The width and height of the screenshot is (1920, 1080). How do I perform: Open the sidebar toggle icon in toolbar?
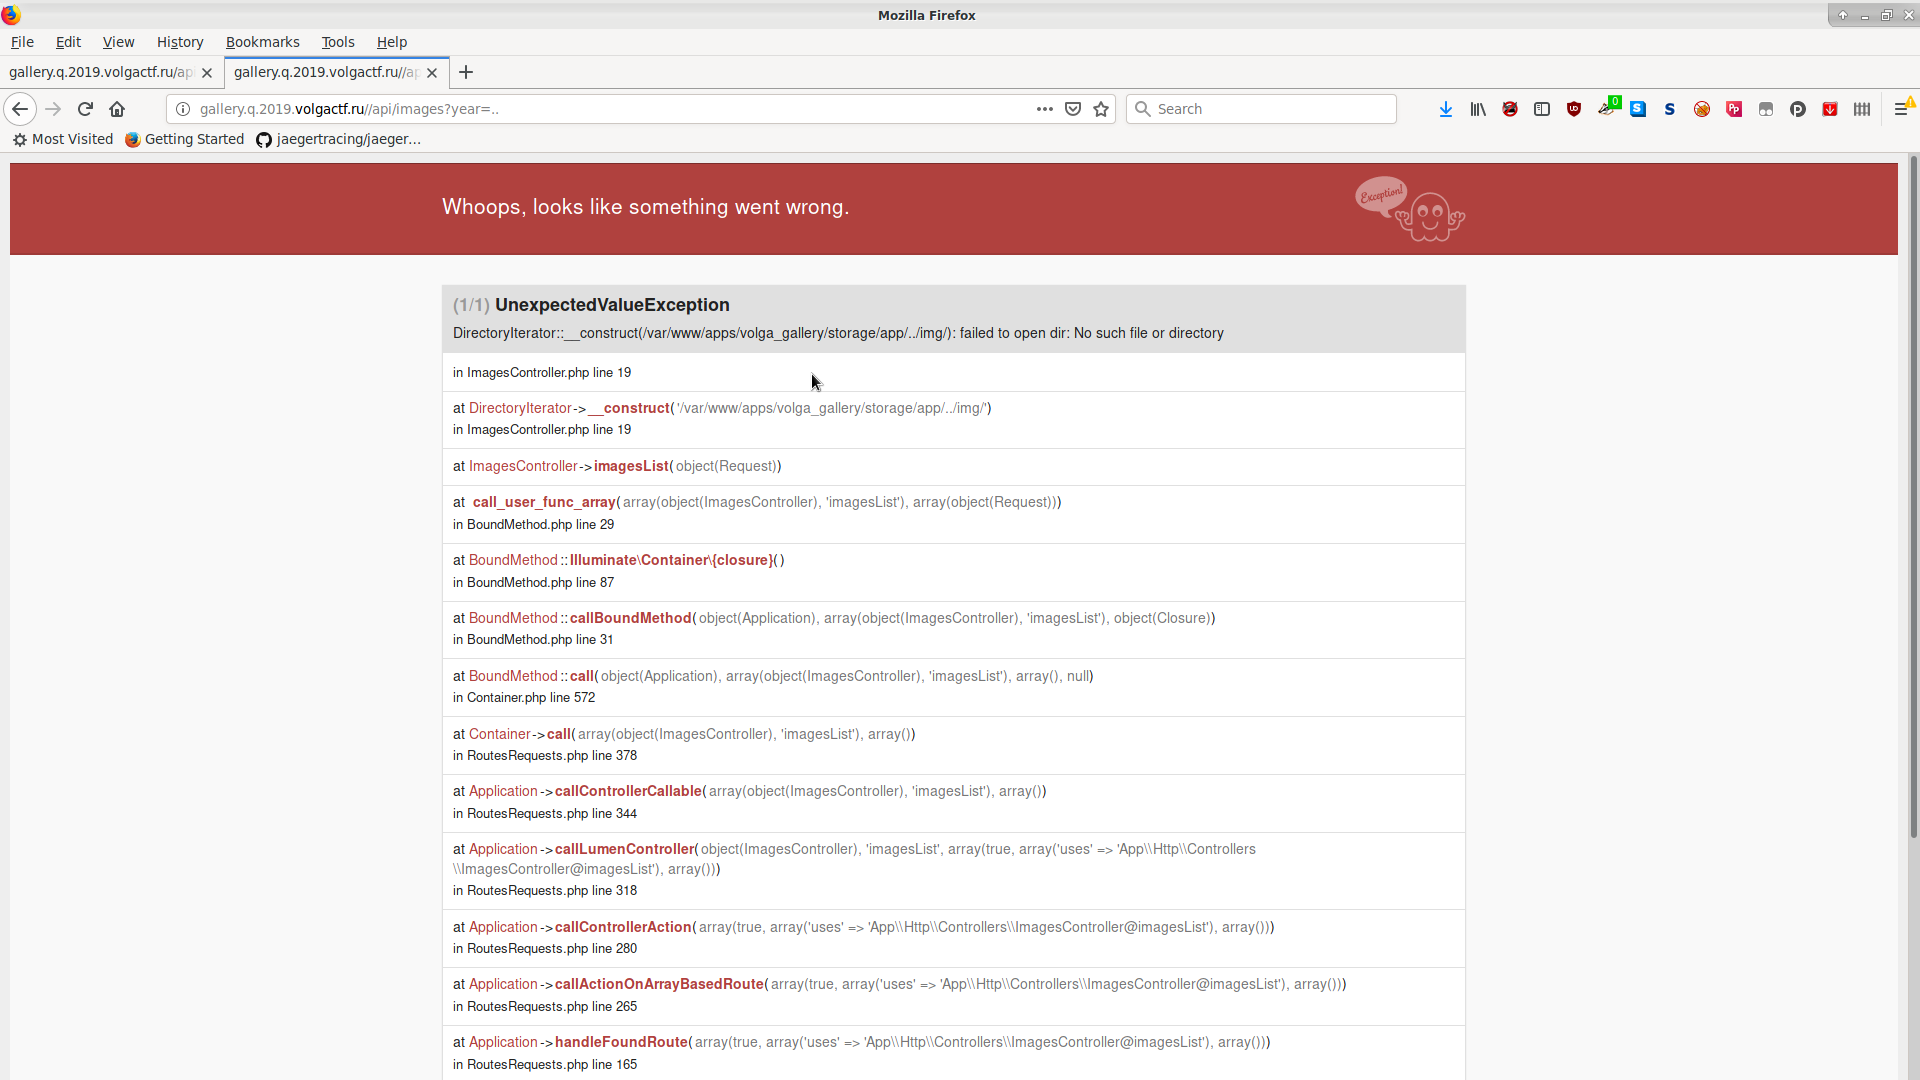coord(1542,109)
